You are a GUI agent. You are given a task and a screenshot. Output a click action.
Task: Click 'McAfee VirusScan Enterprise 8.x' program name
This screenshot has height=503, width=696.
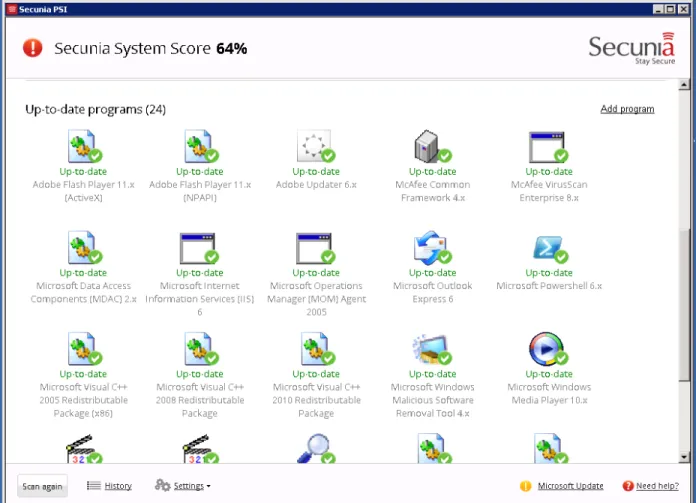[549, 191]
